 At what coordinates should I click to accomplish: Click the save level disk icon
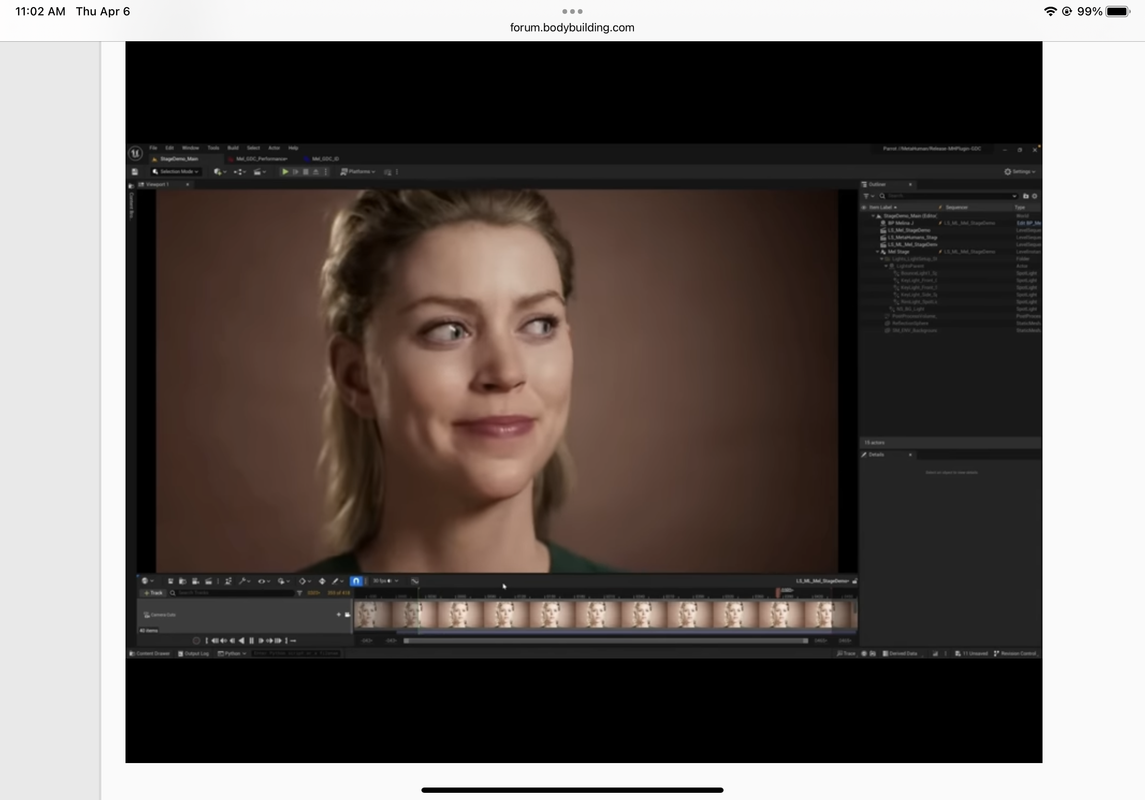point(134,172)
